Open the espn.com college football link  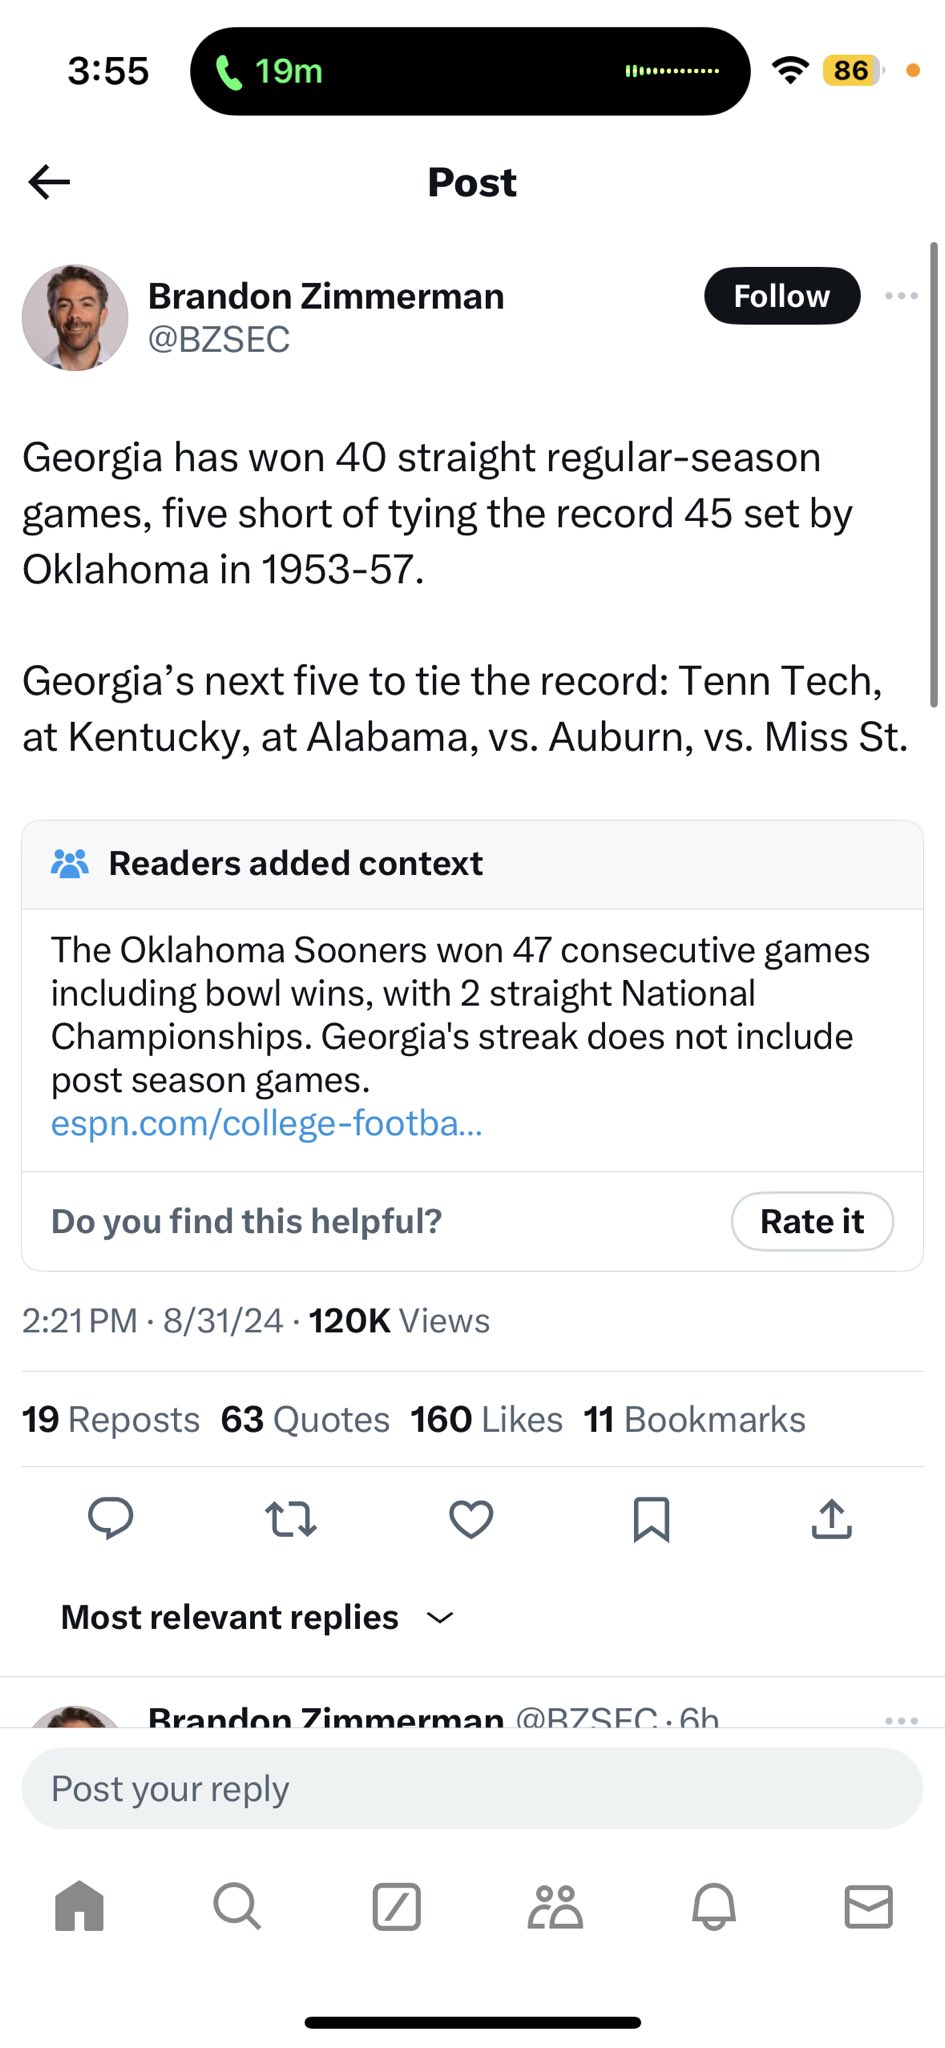(267, 1124)
